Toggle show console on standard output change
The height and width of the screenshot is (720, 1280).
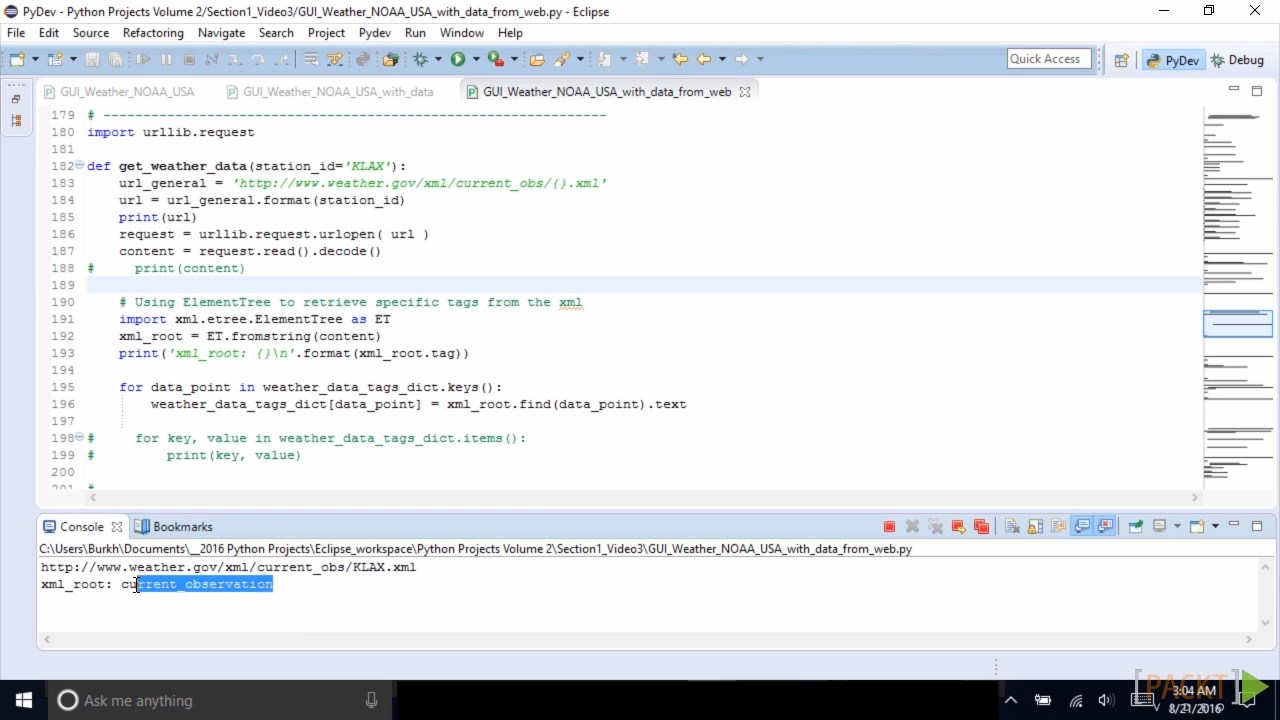[1081, 526]
